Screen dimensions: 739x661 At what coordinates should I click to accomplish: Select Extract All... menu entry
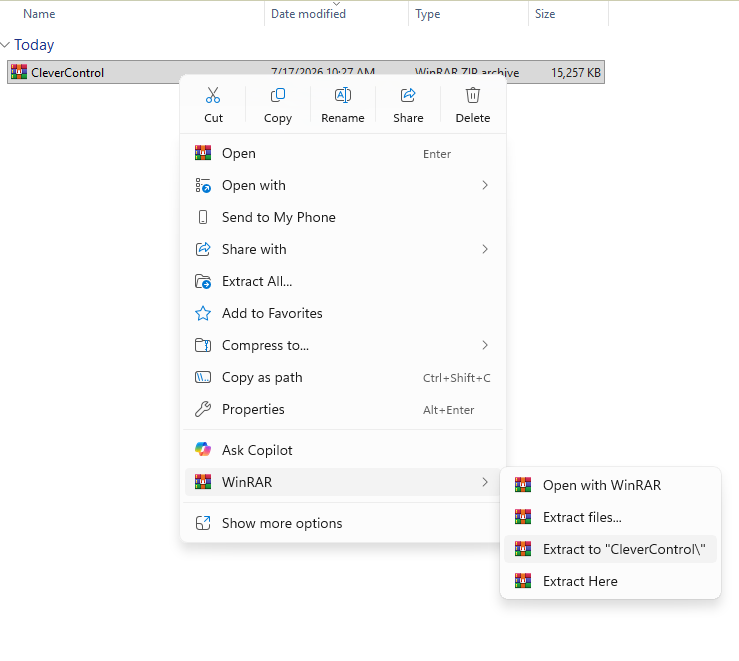tap(343, 281)
